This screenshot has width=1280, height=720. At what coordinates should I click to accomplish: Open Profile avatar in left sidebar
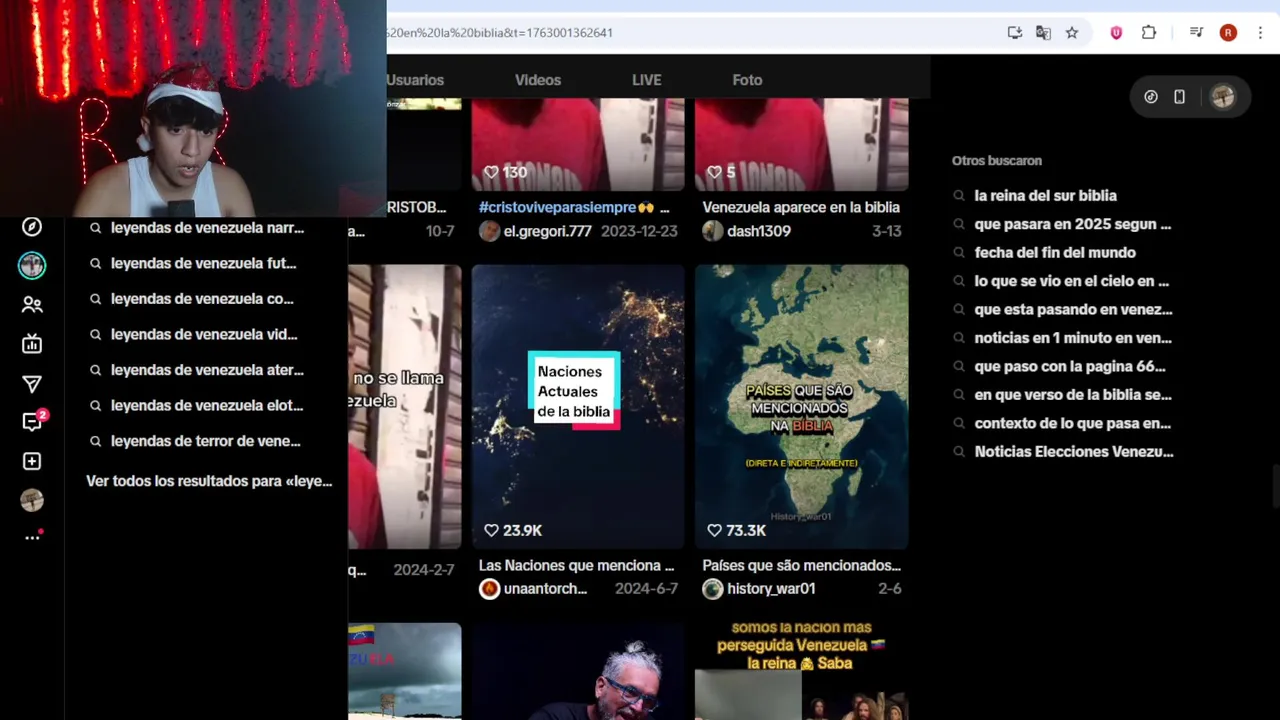[x=32, y=500]
